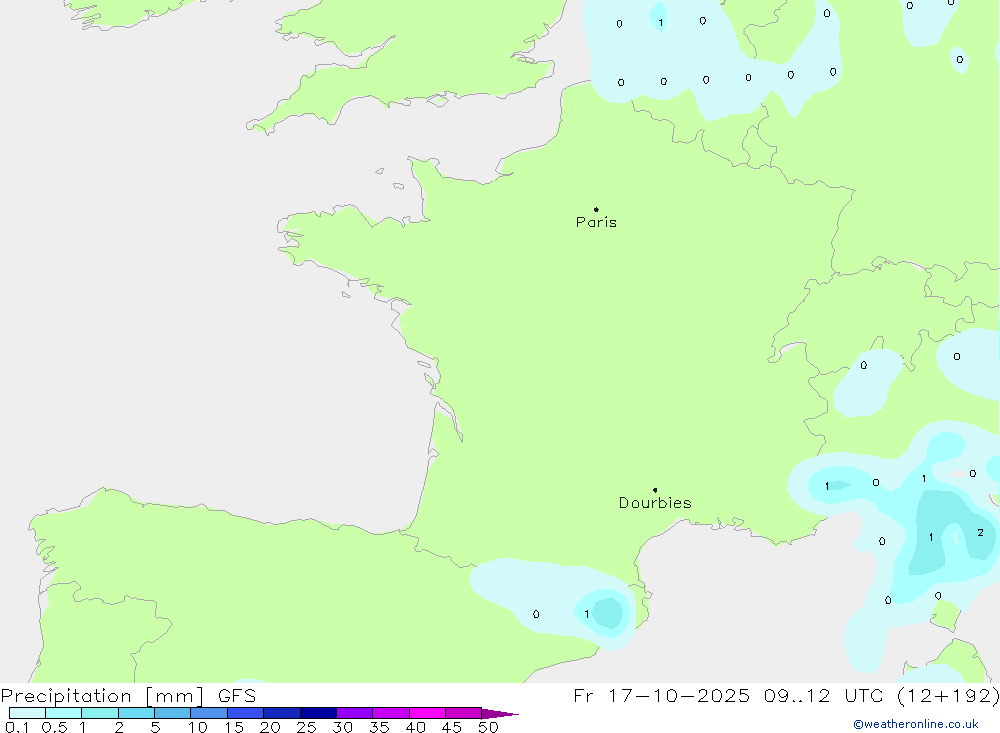
Task: Pick the 2–5 mm legend color swatch
Action: point(136,713)
